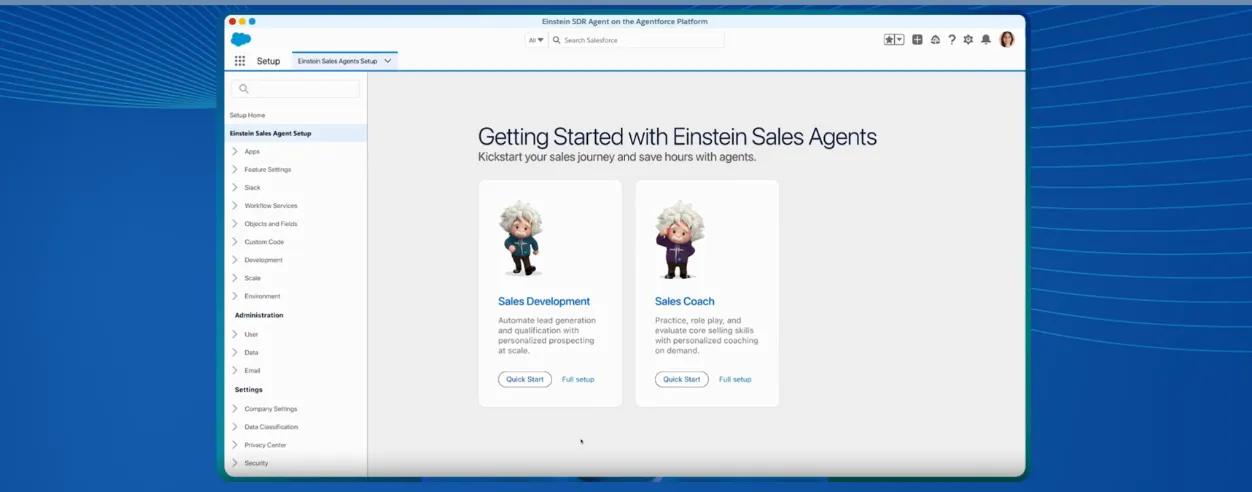Expand the Slack node
1252x492 pixels.
pyautogui.click(x=235, y=187)
